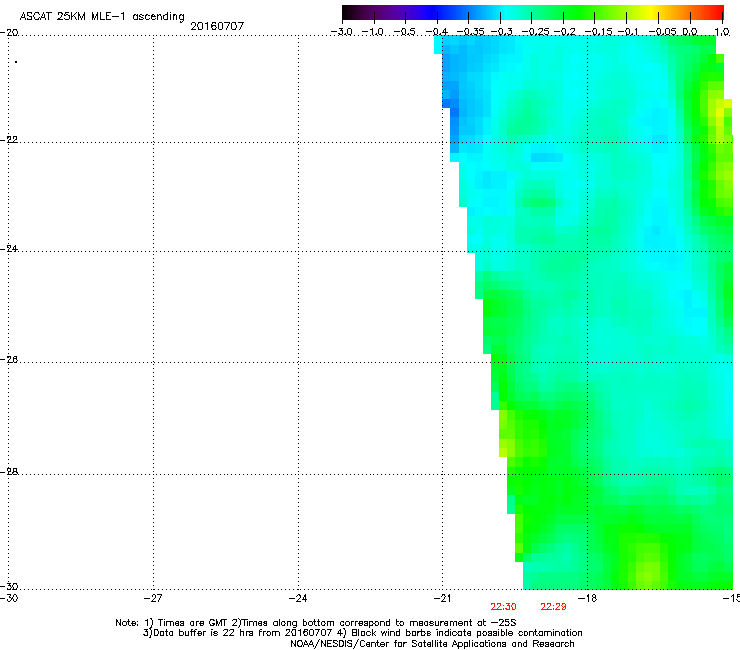Click the 'Data buffer is 22 hrs' note line
740x650 pixels.
point(362,633)
